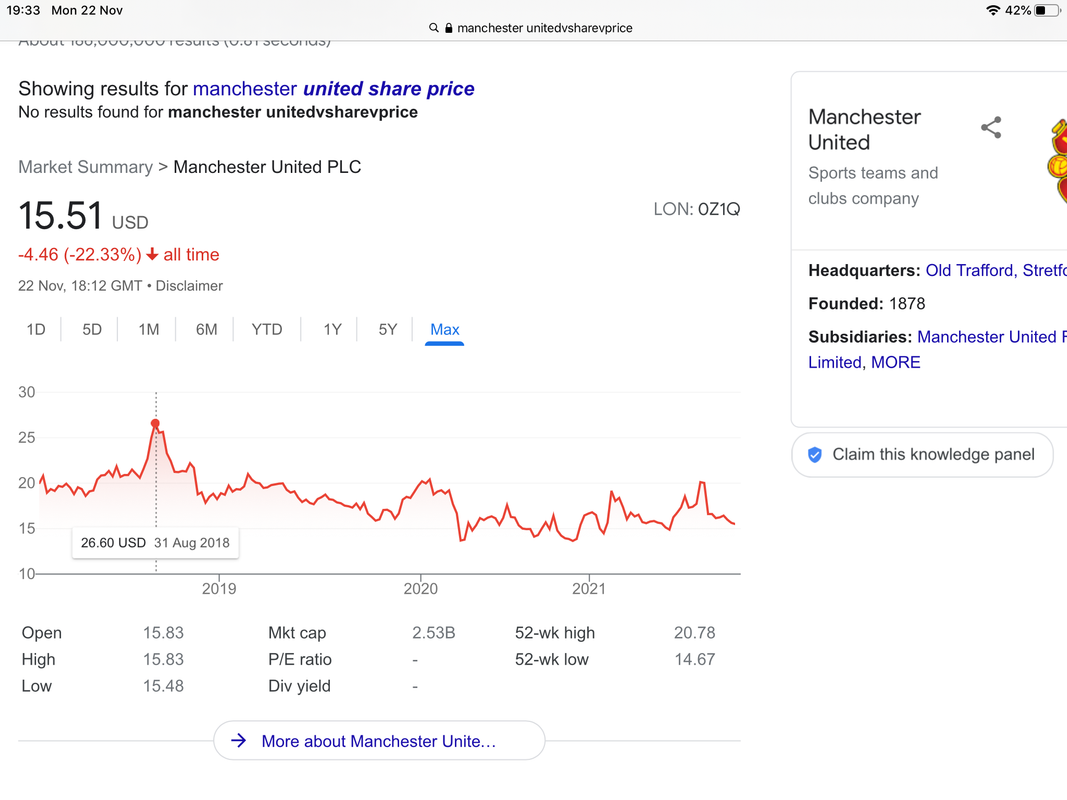Tap the Mkt cap value 2.53B

433,633
